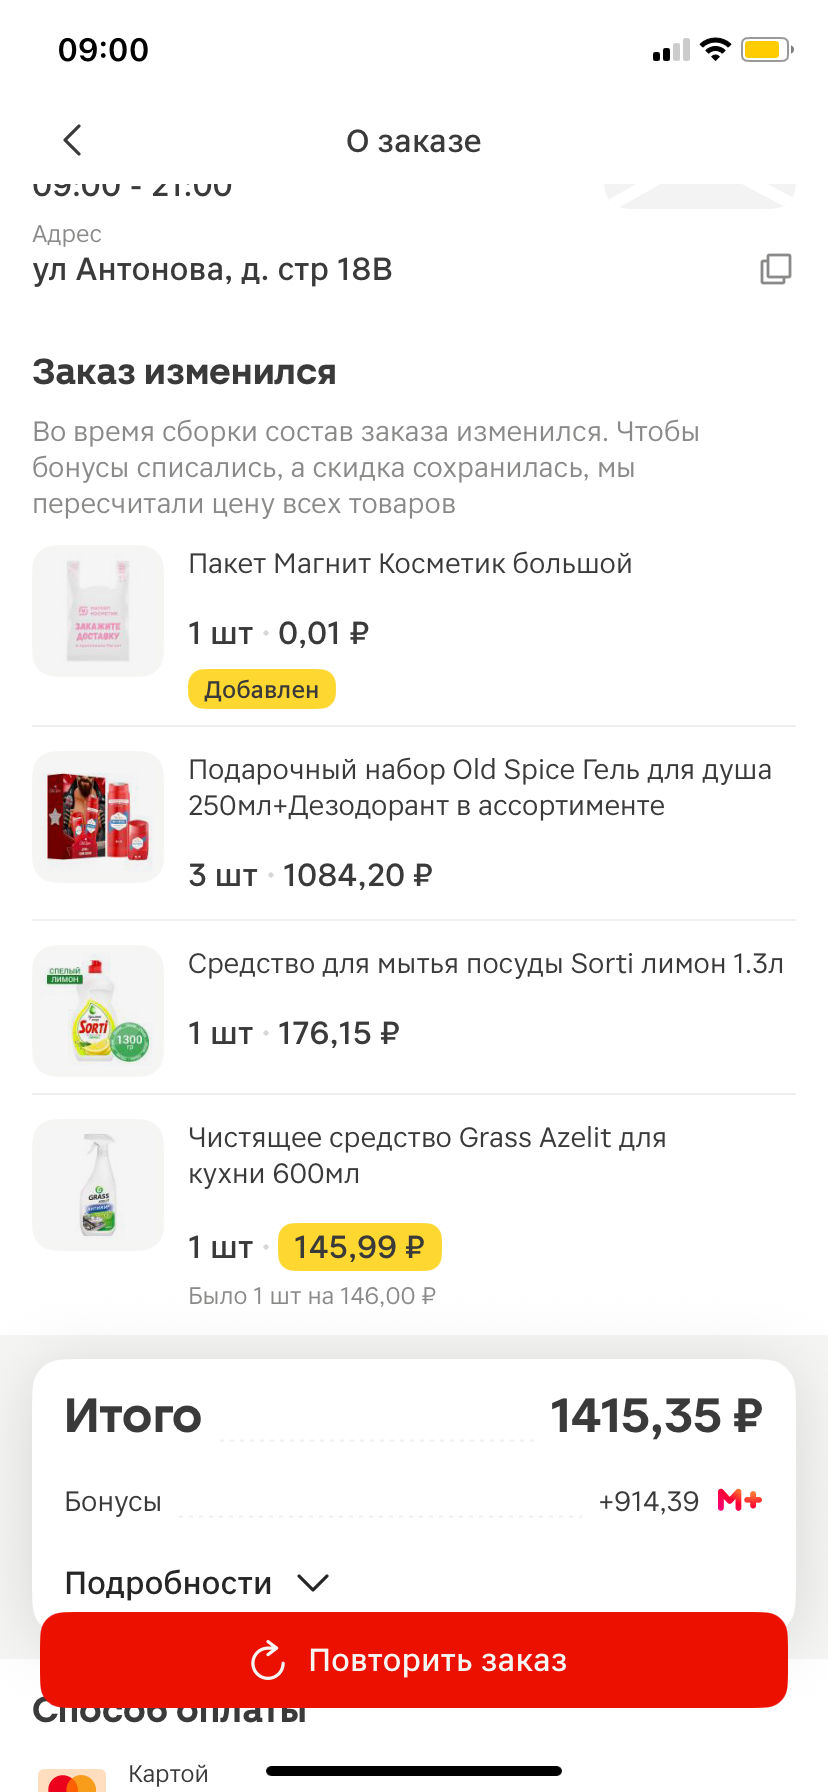Tap the Wi-Fi status icon
The image size is (828, 1792).
(715, 49)
